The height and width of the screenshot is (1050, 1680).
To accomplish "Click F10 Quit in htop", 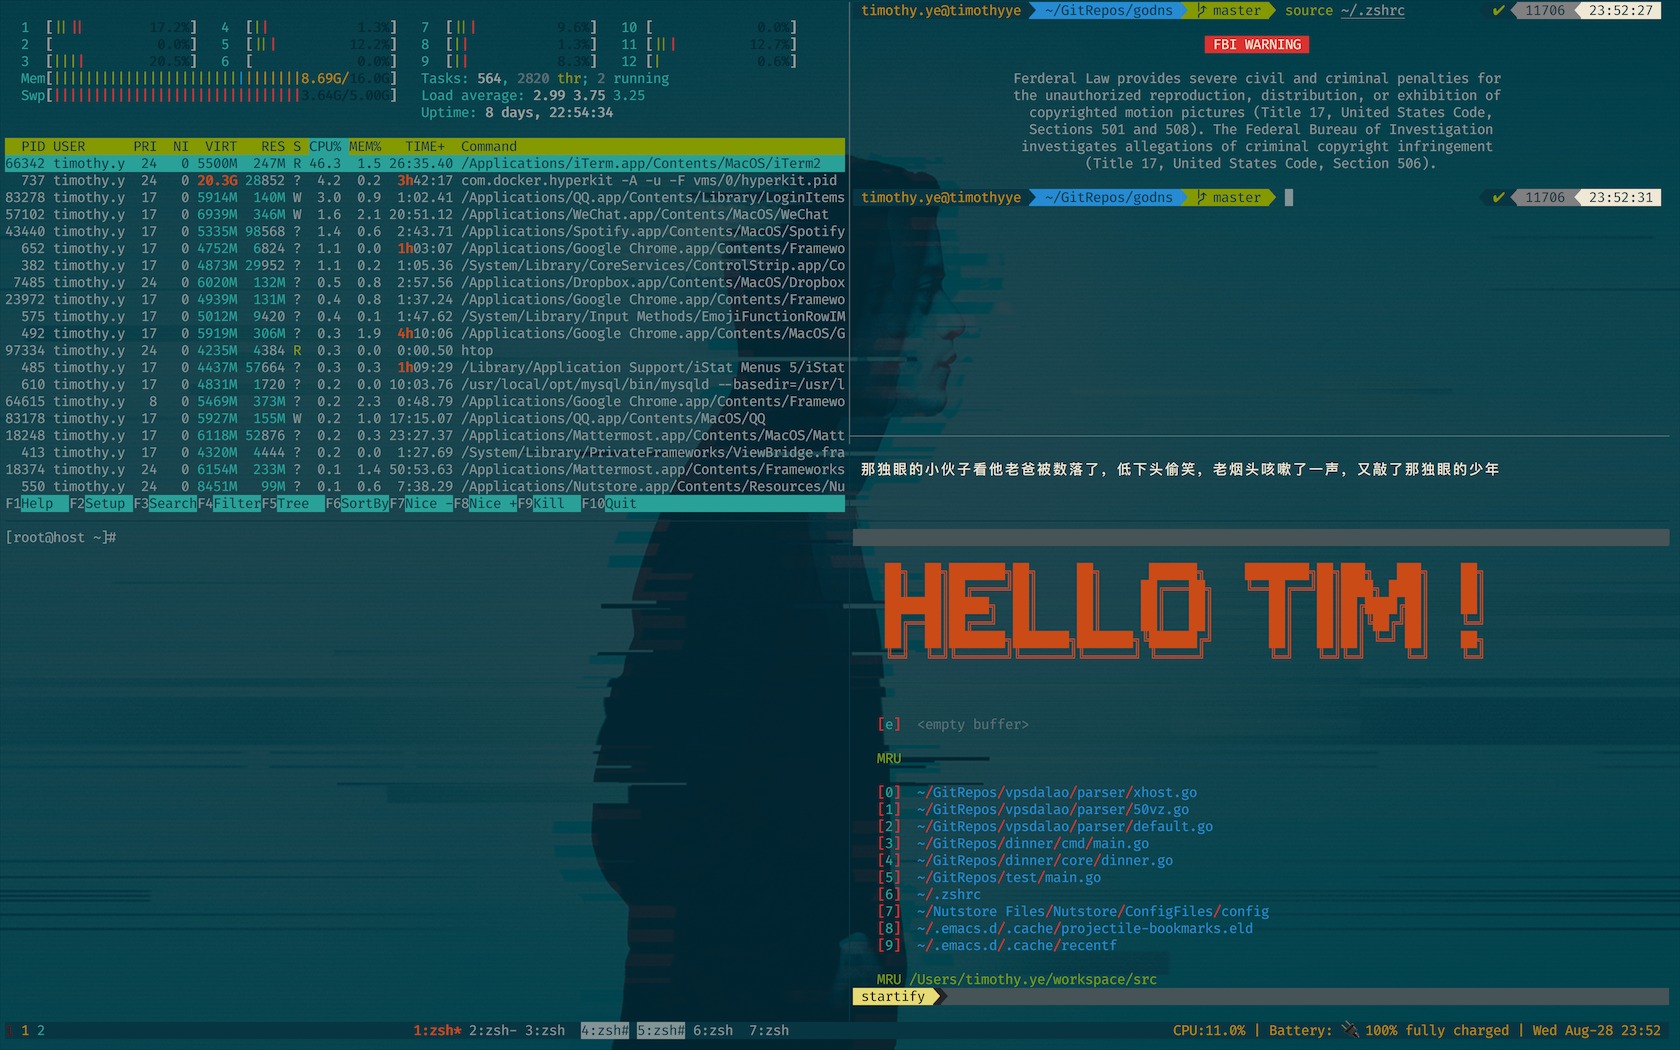I will tap(609, 504).
